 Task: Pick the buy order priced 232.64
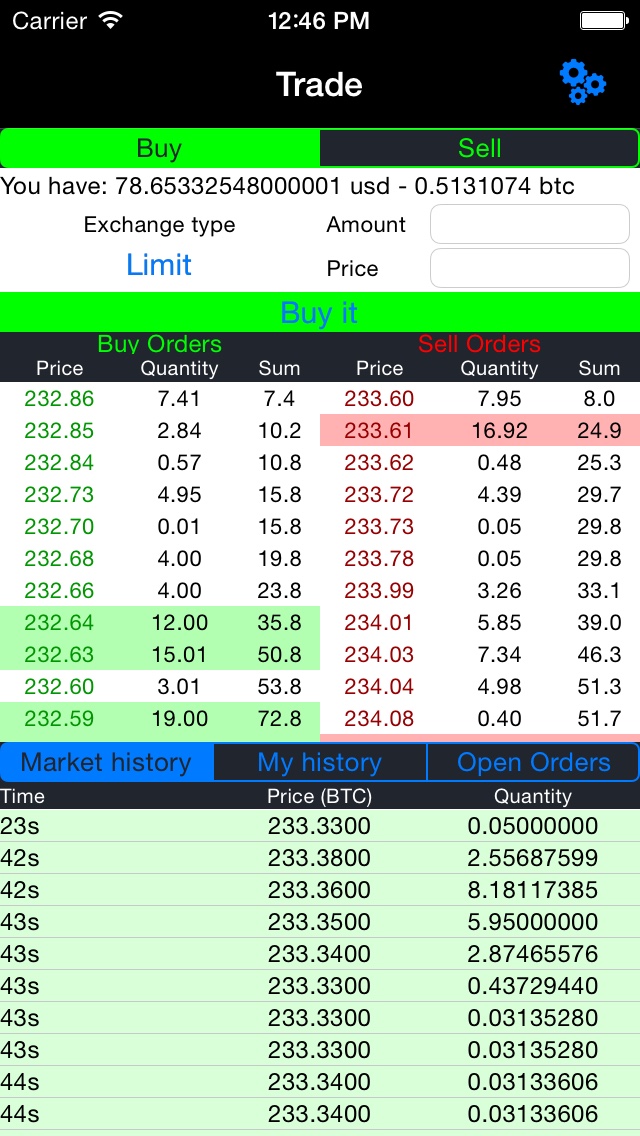[160, 623]
